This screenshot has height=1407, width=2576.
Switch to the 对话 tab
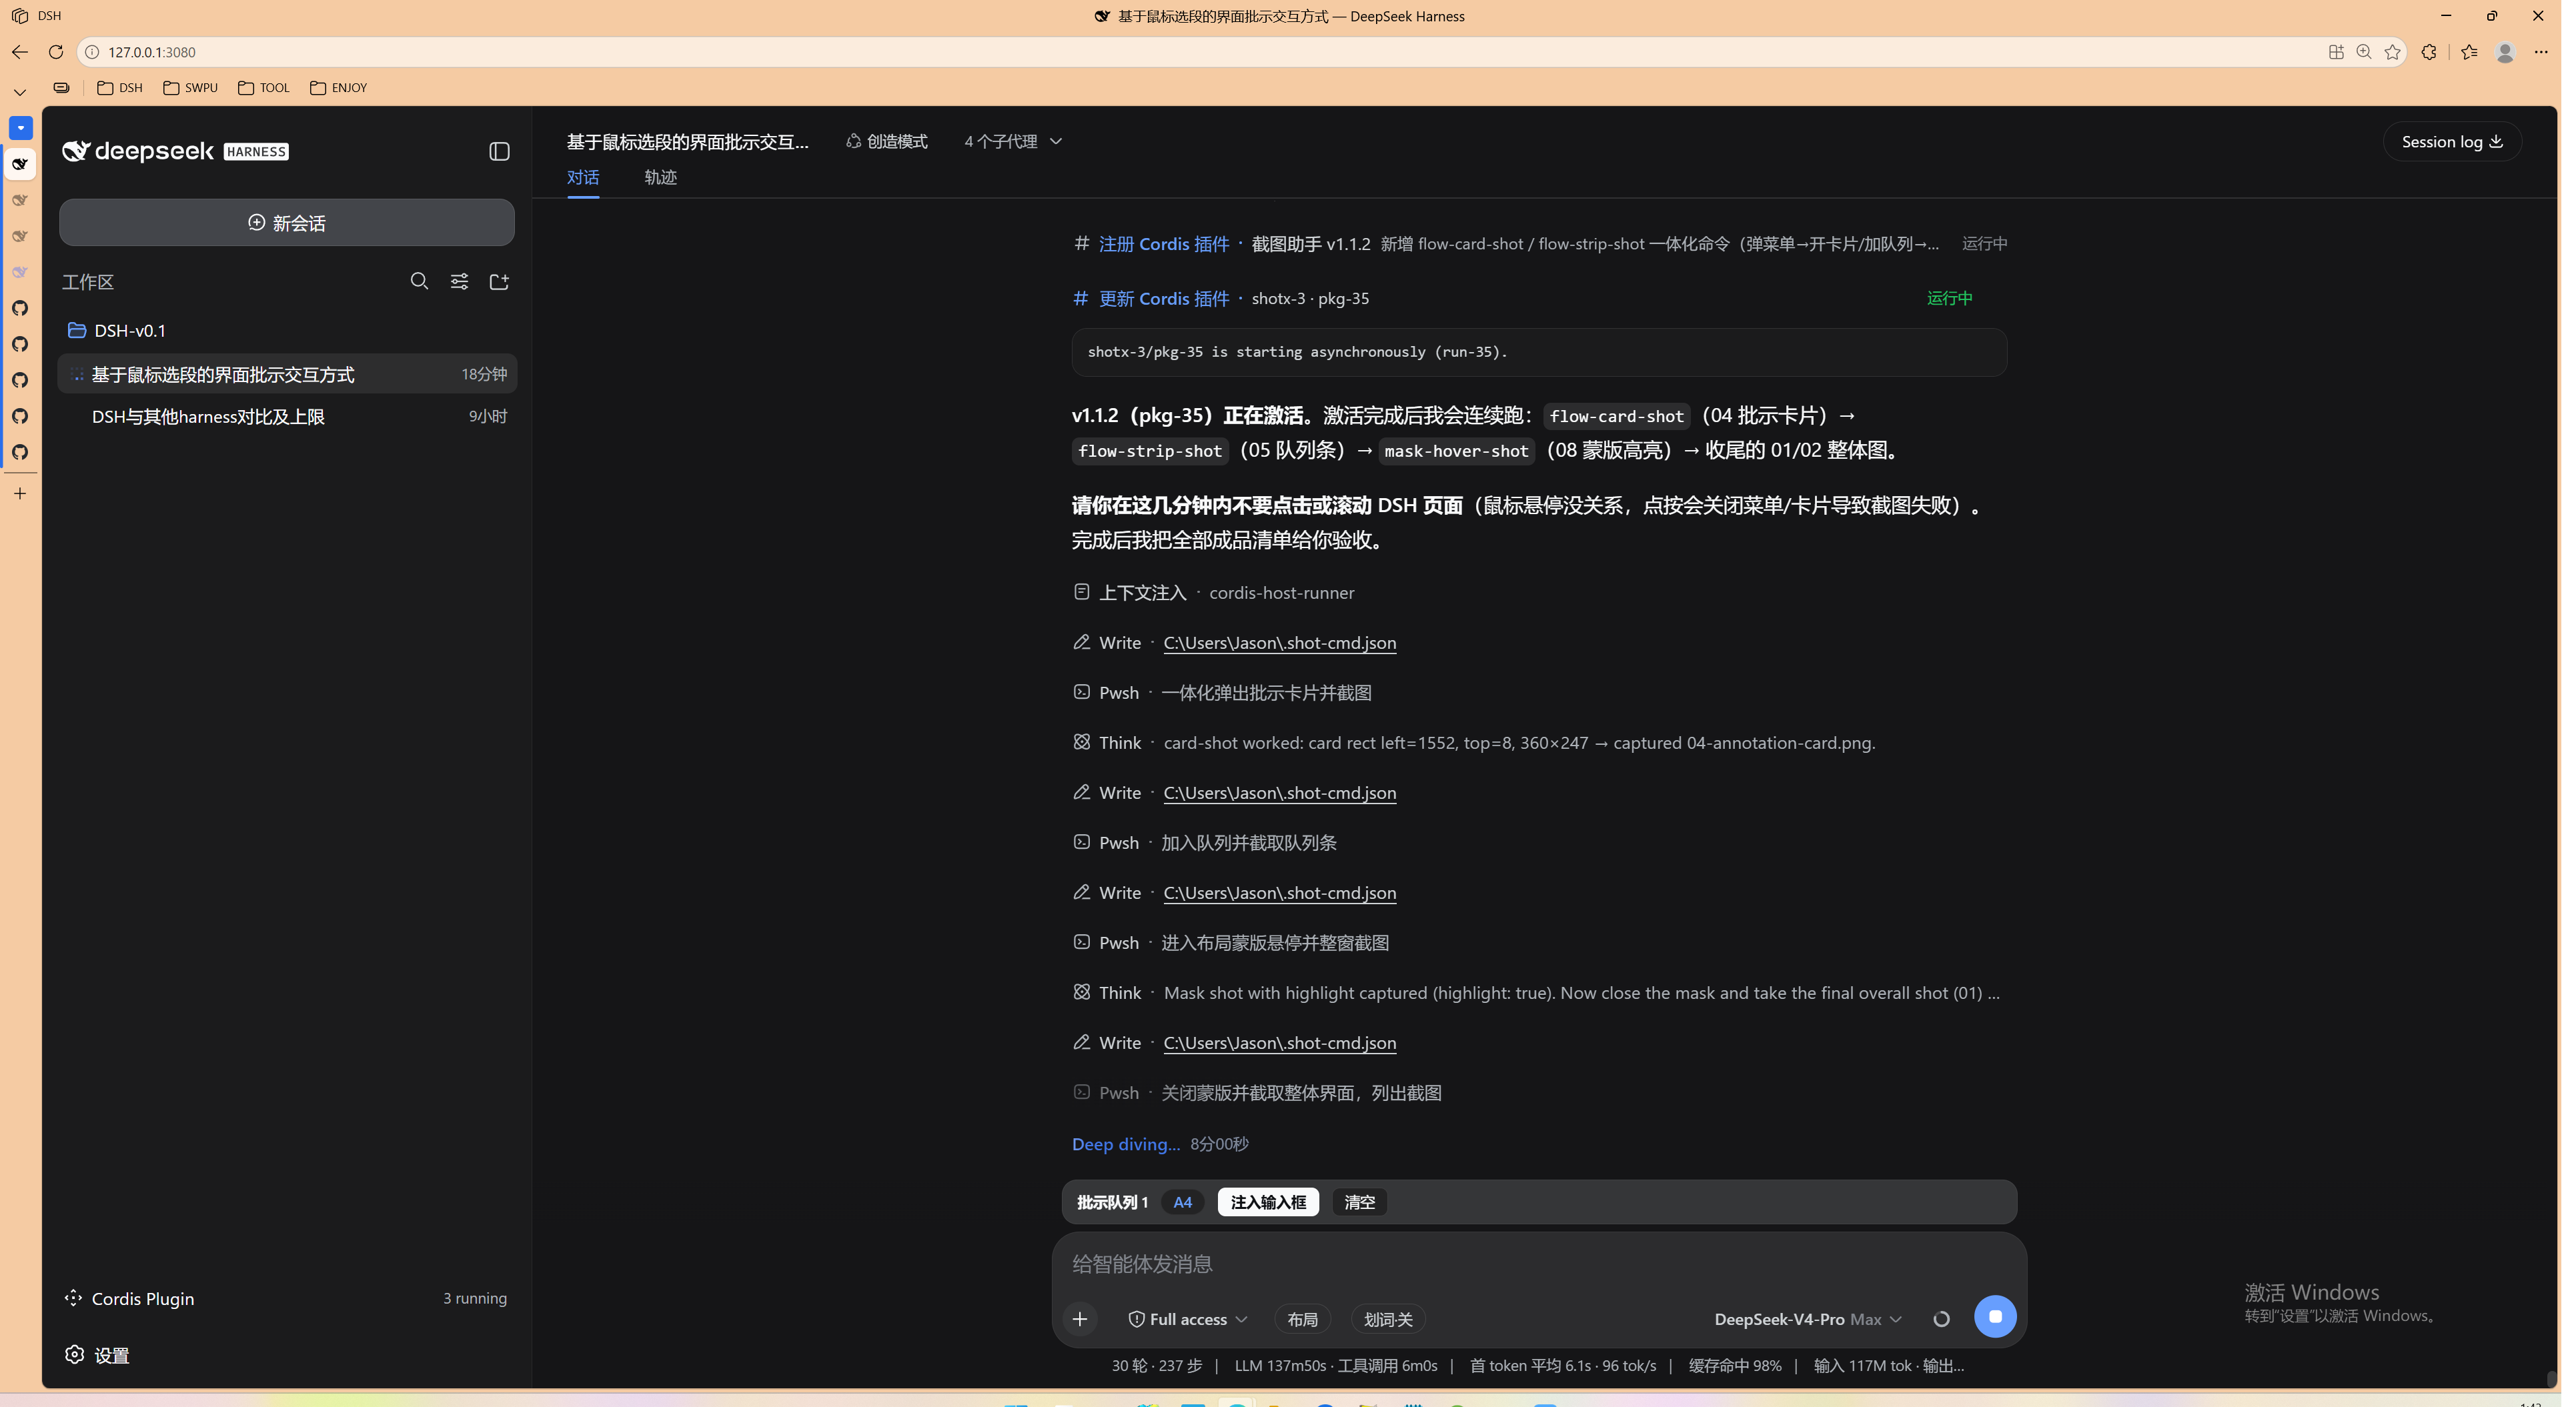tap(583, 177)
